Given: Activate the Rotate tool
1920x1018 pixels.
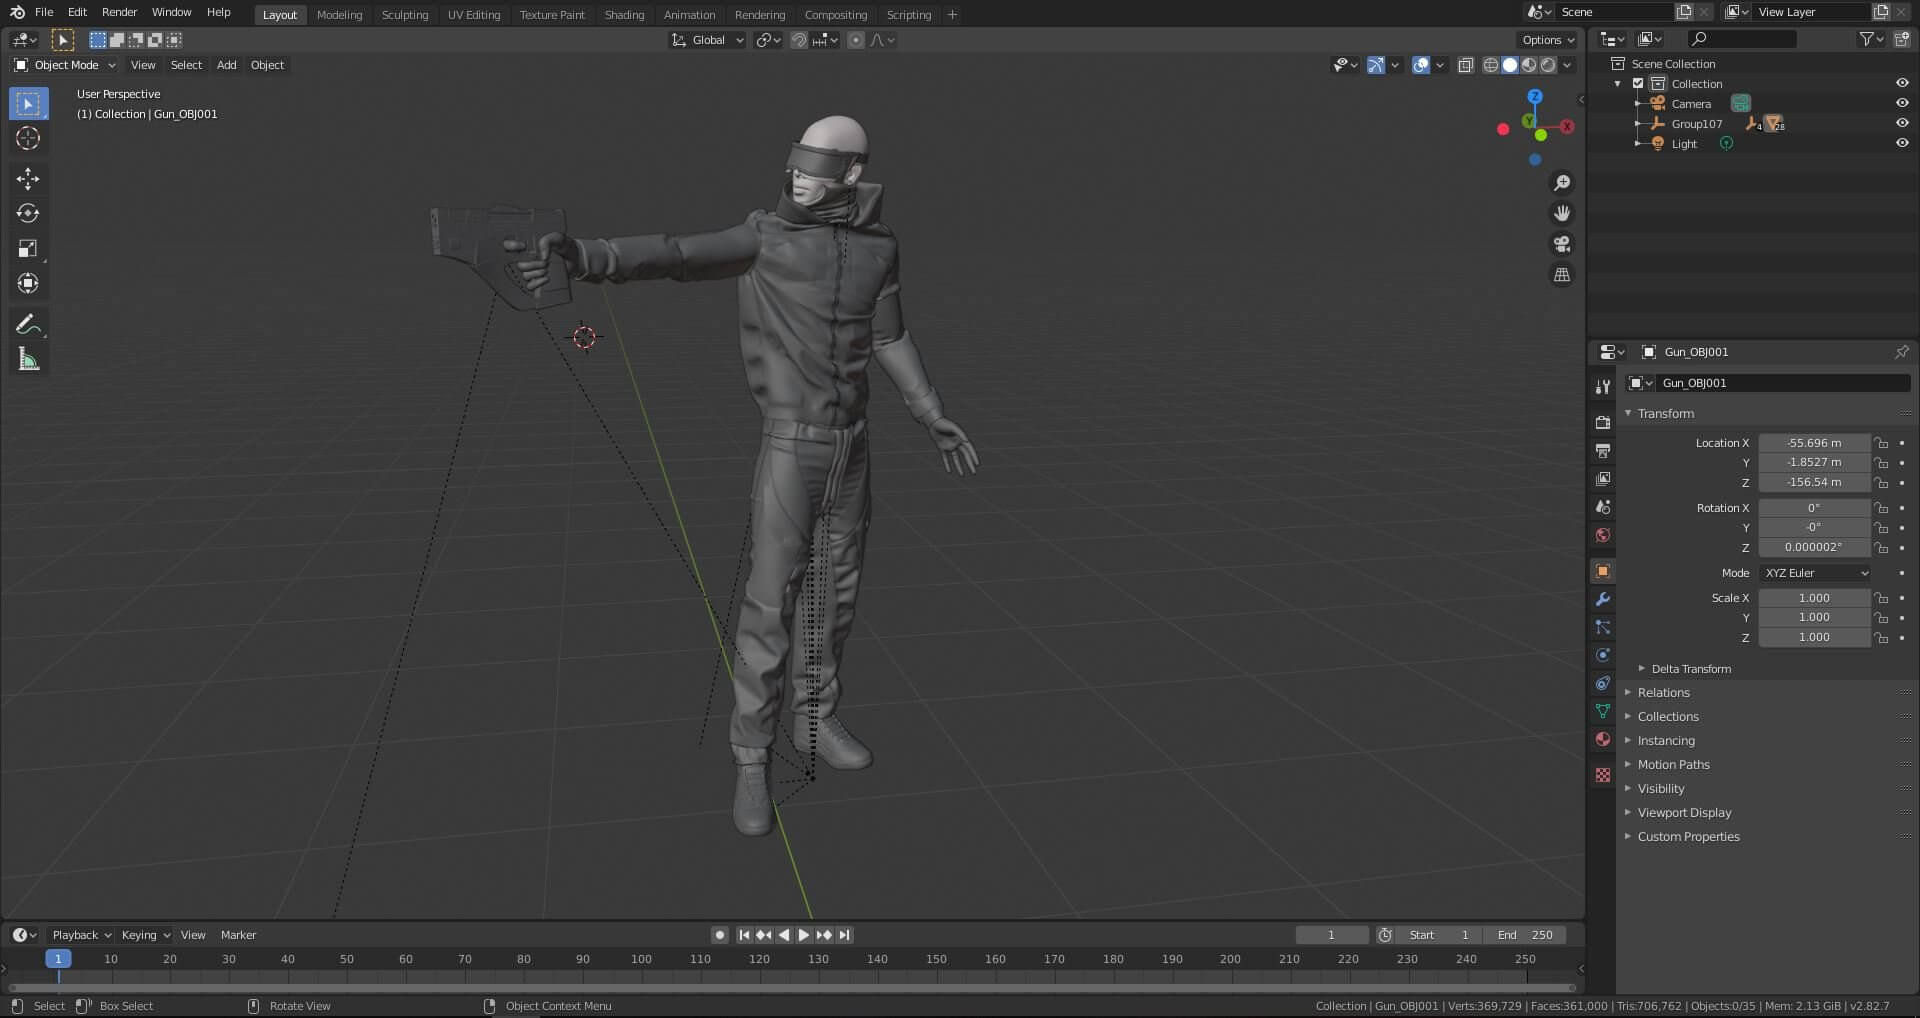Looking at the screenshot, I should pyautogui.click(x=28, y=213).
